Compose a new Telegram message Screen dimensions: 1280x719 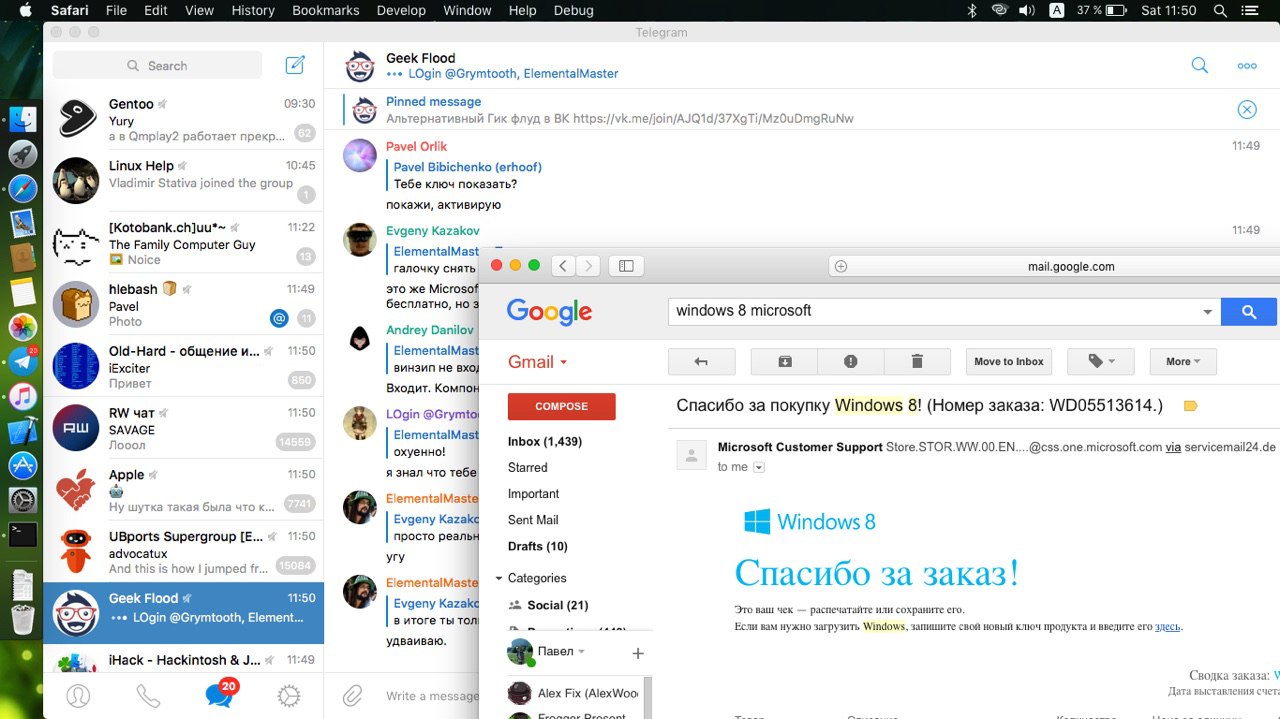pyautogui.click(x=295, y=66)
